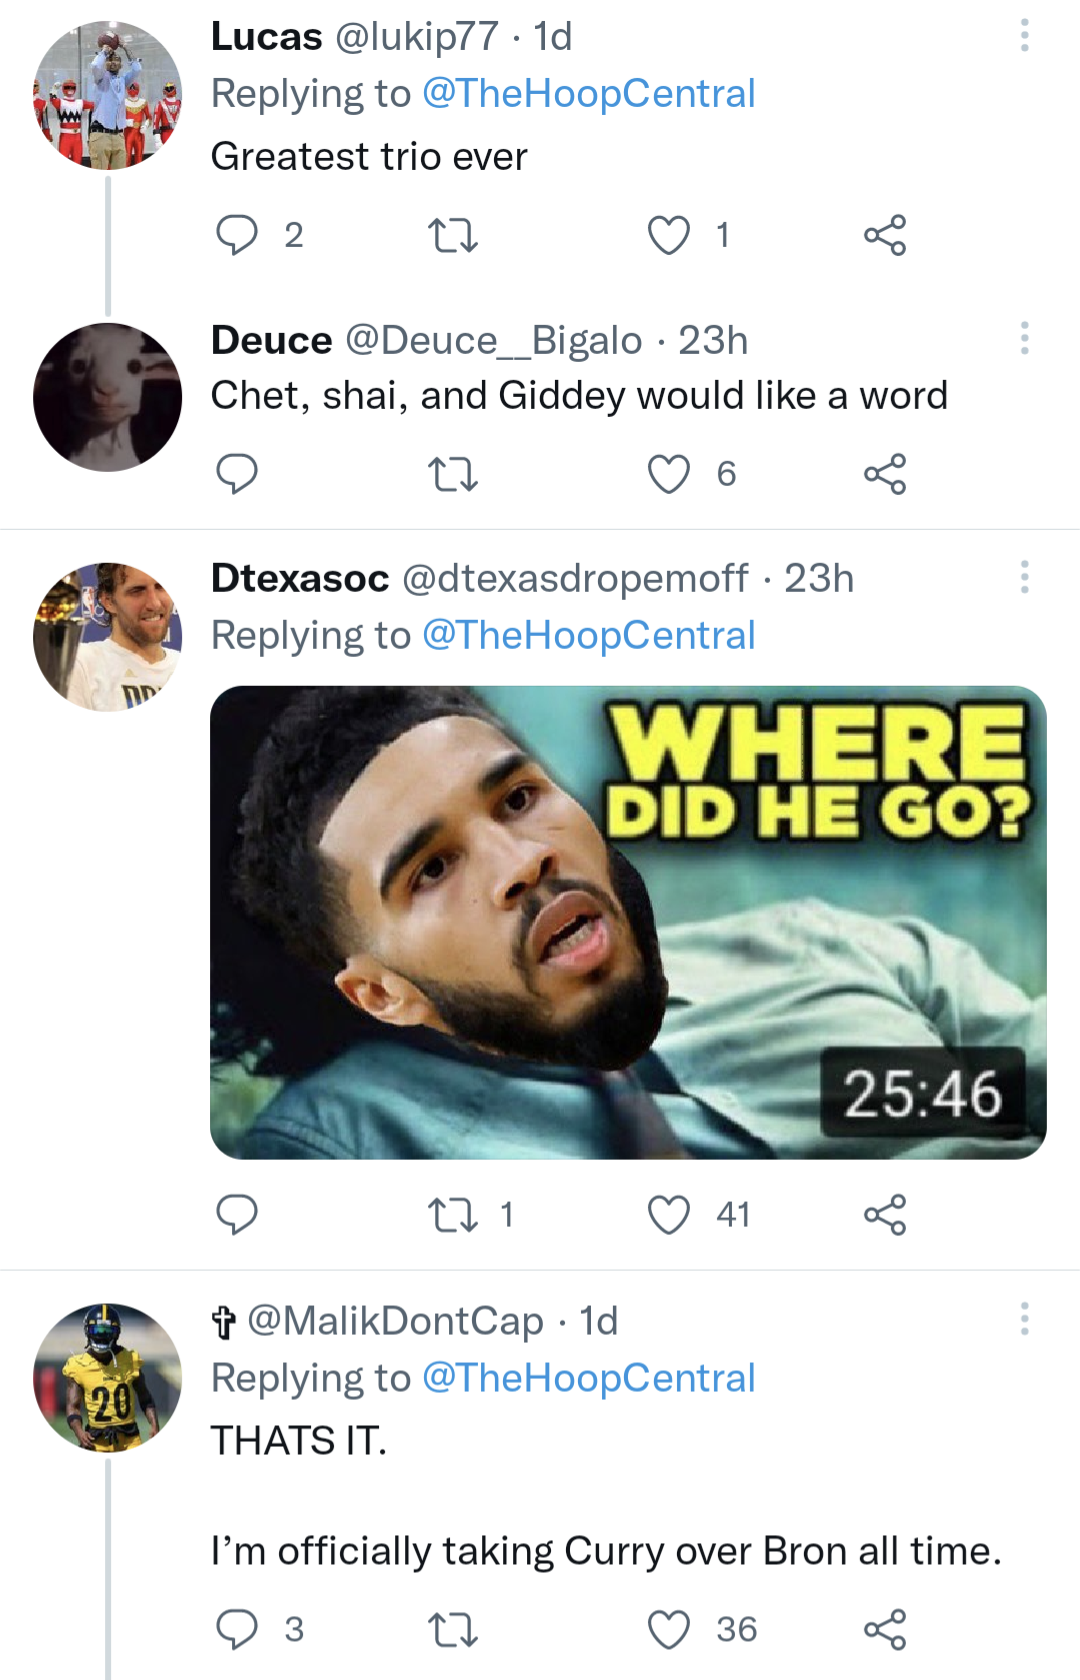
Task: Retweet Lucas's tweet
Action: [452, 235]
